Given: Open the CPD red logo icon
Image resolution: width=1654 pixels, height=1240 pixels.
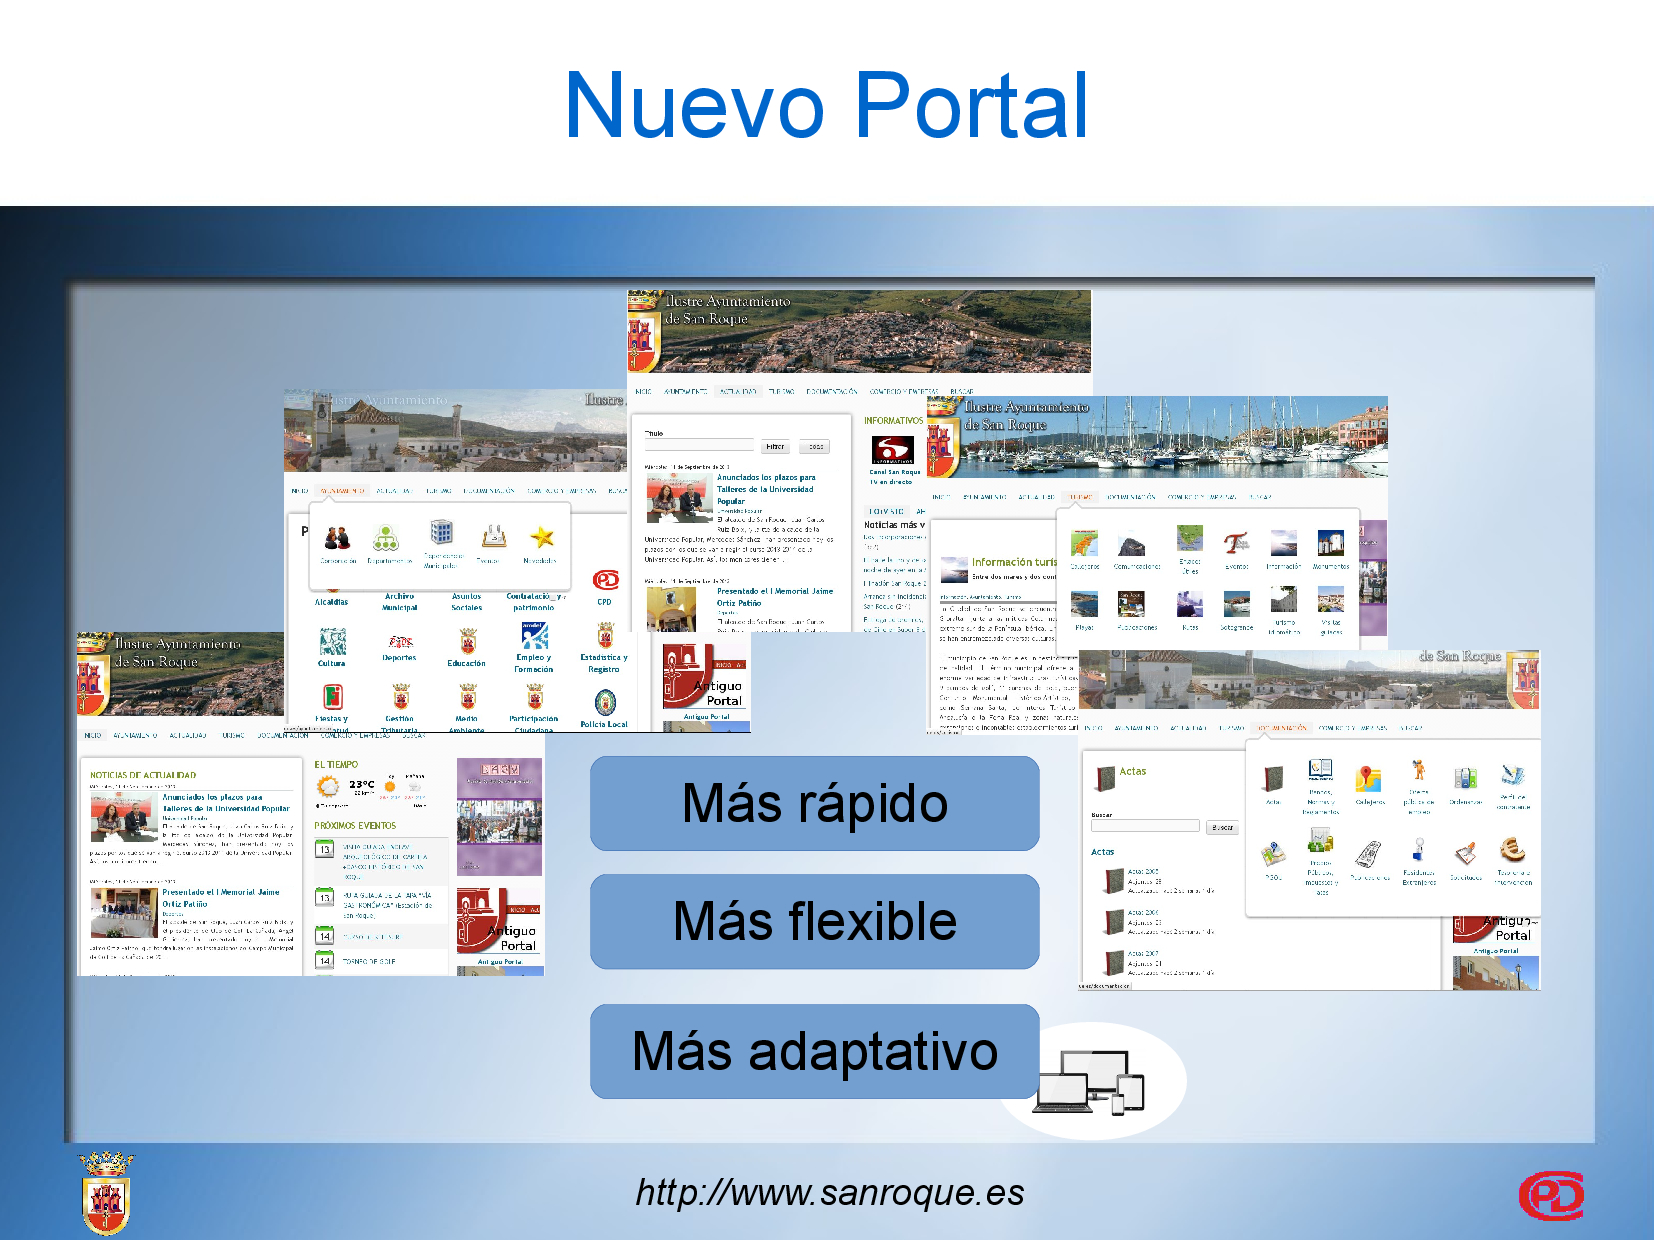Looking at the screenshot, I should pyautogui.click(x=605, y=580).
